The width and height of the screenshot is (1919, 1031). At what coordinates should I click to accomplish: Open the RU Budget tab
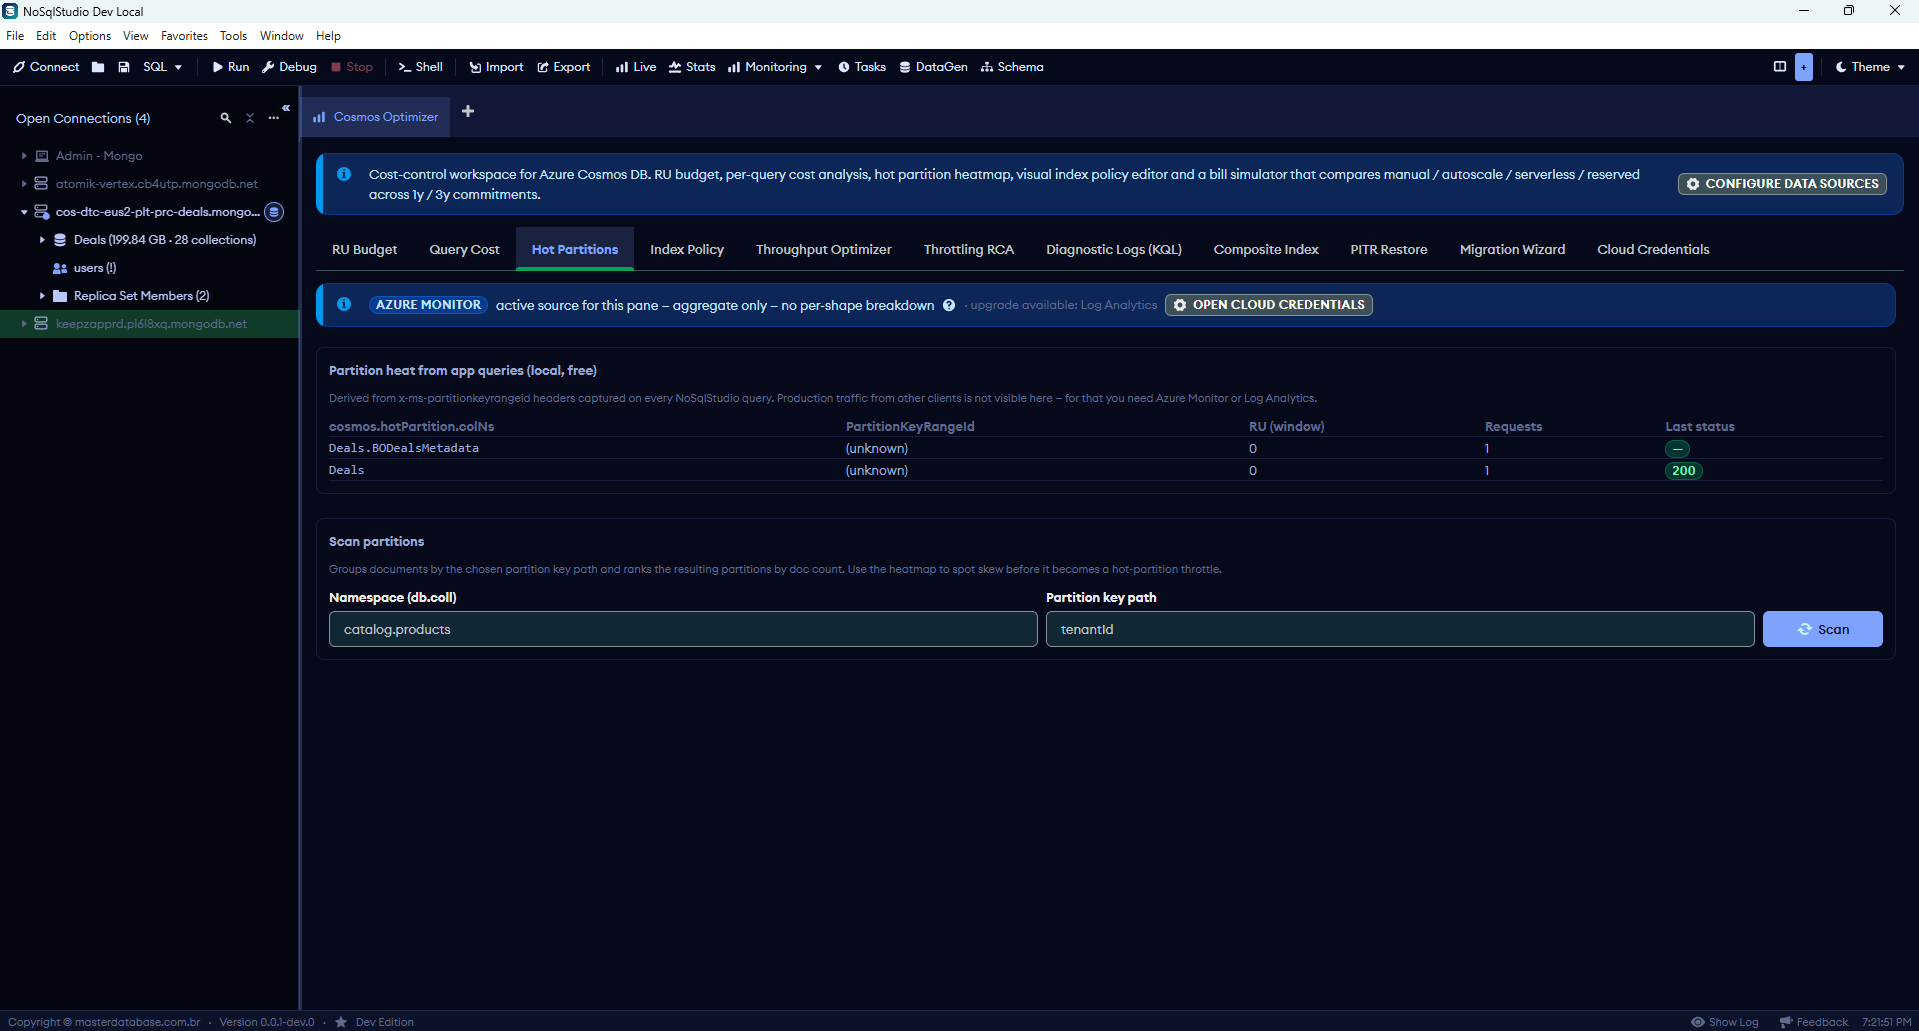point(364,250)
